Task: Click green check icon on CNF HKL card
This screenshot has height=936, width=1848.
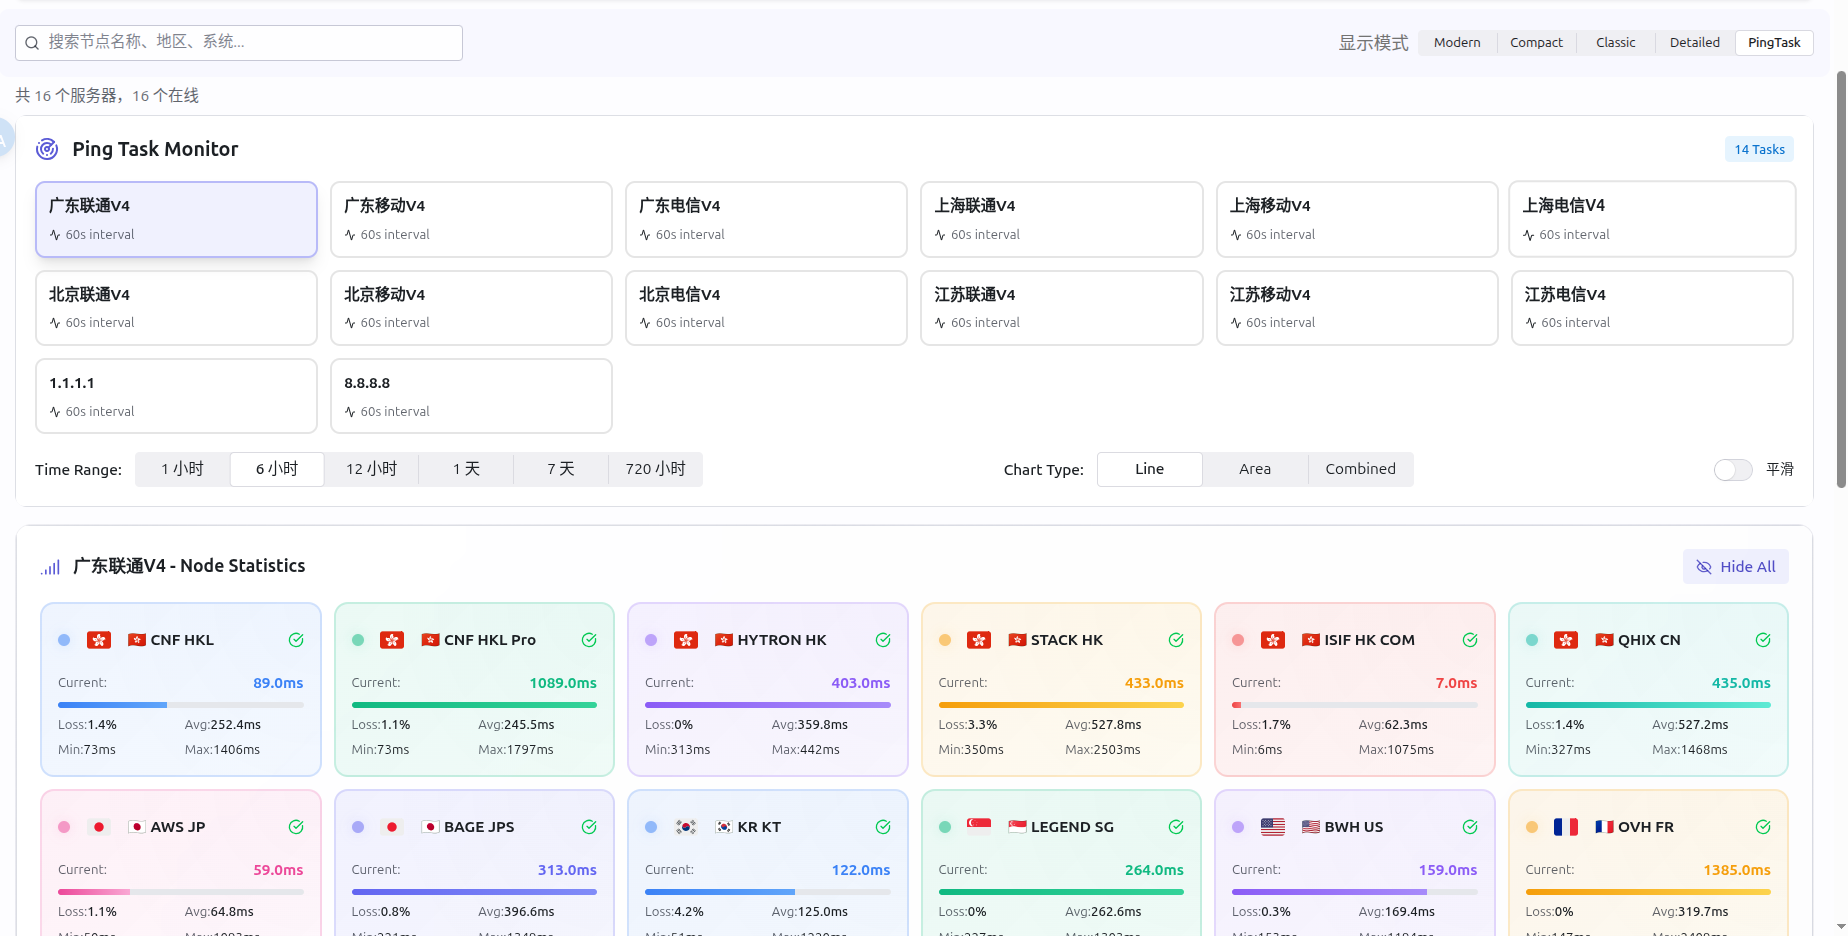Action: [296, 640]
